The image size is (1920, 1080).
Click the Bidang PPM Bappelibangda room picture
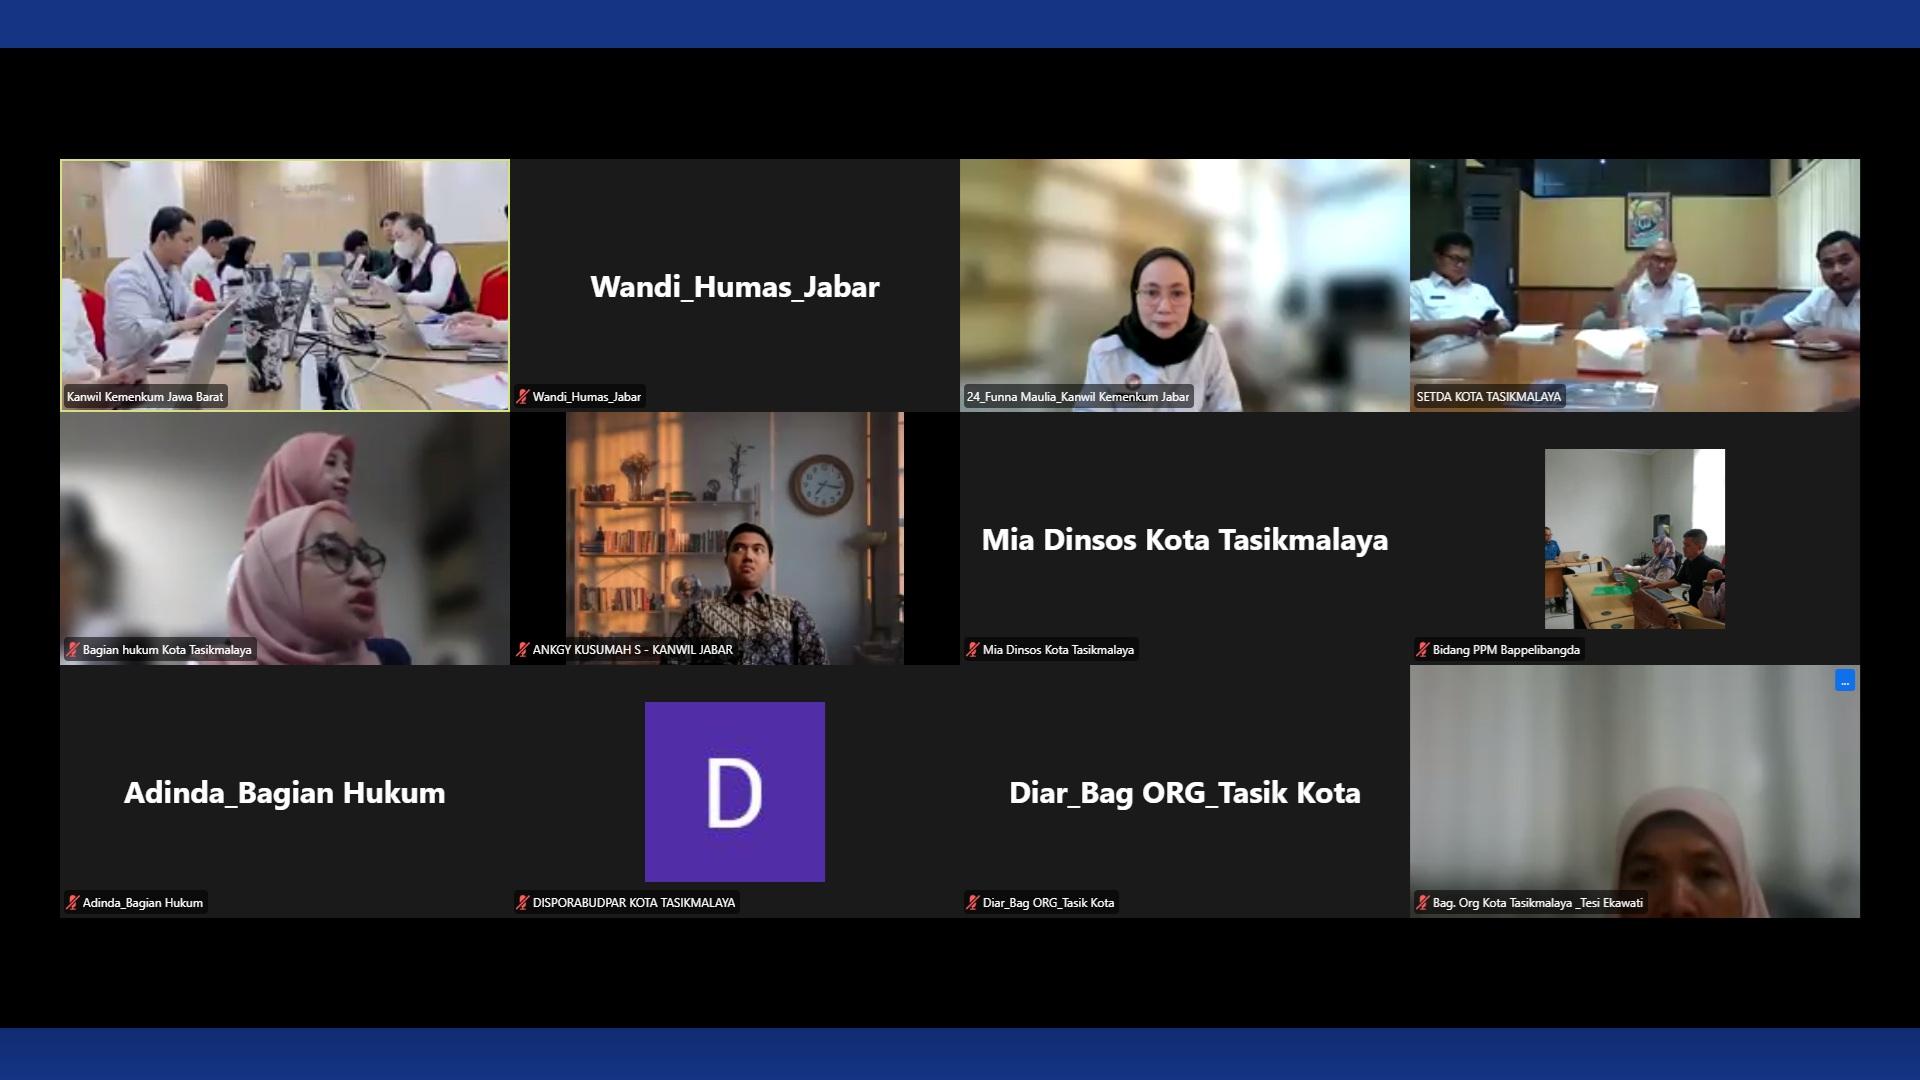pos(1634,538)
